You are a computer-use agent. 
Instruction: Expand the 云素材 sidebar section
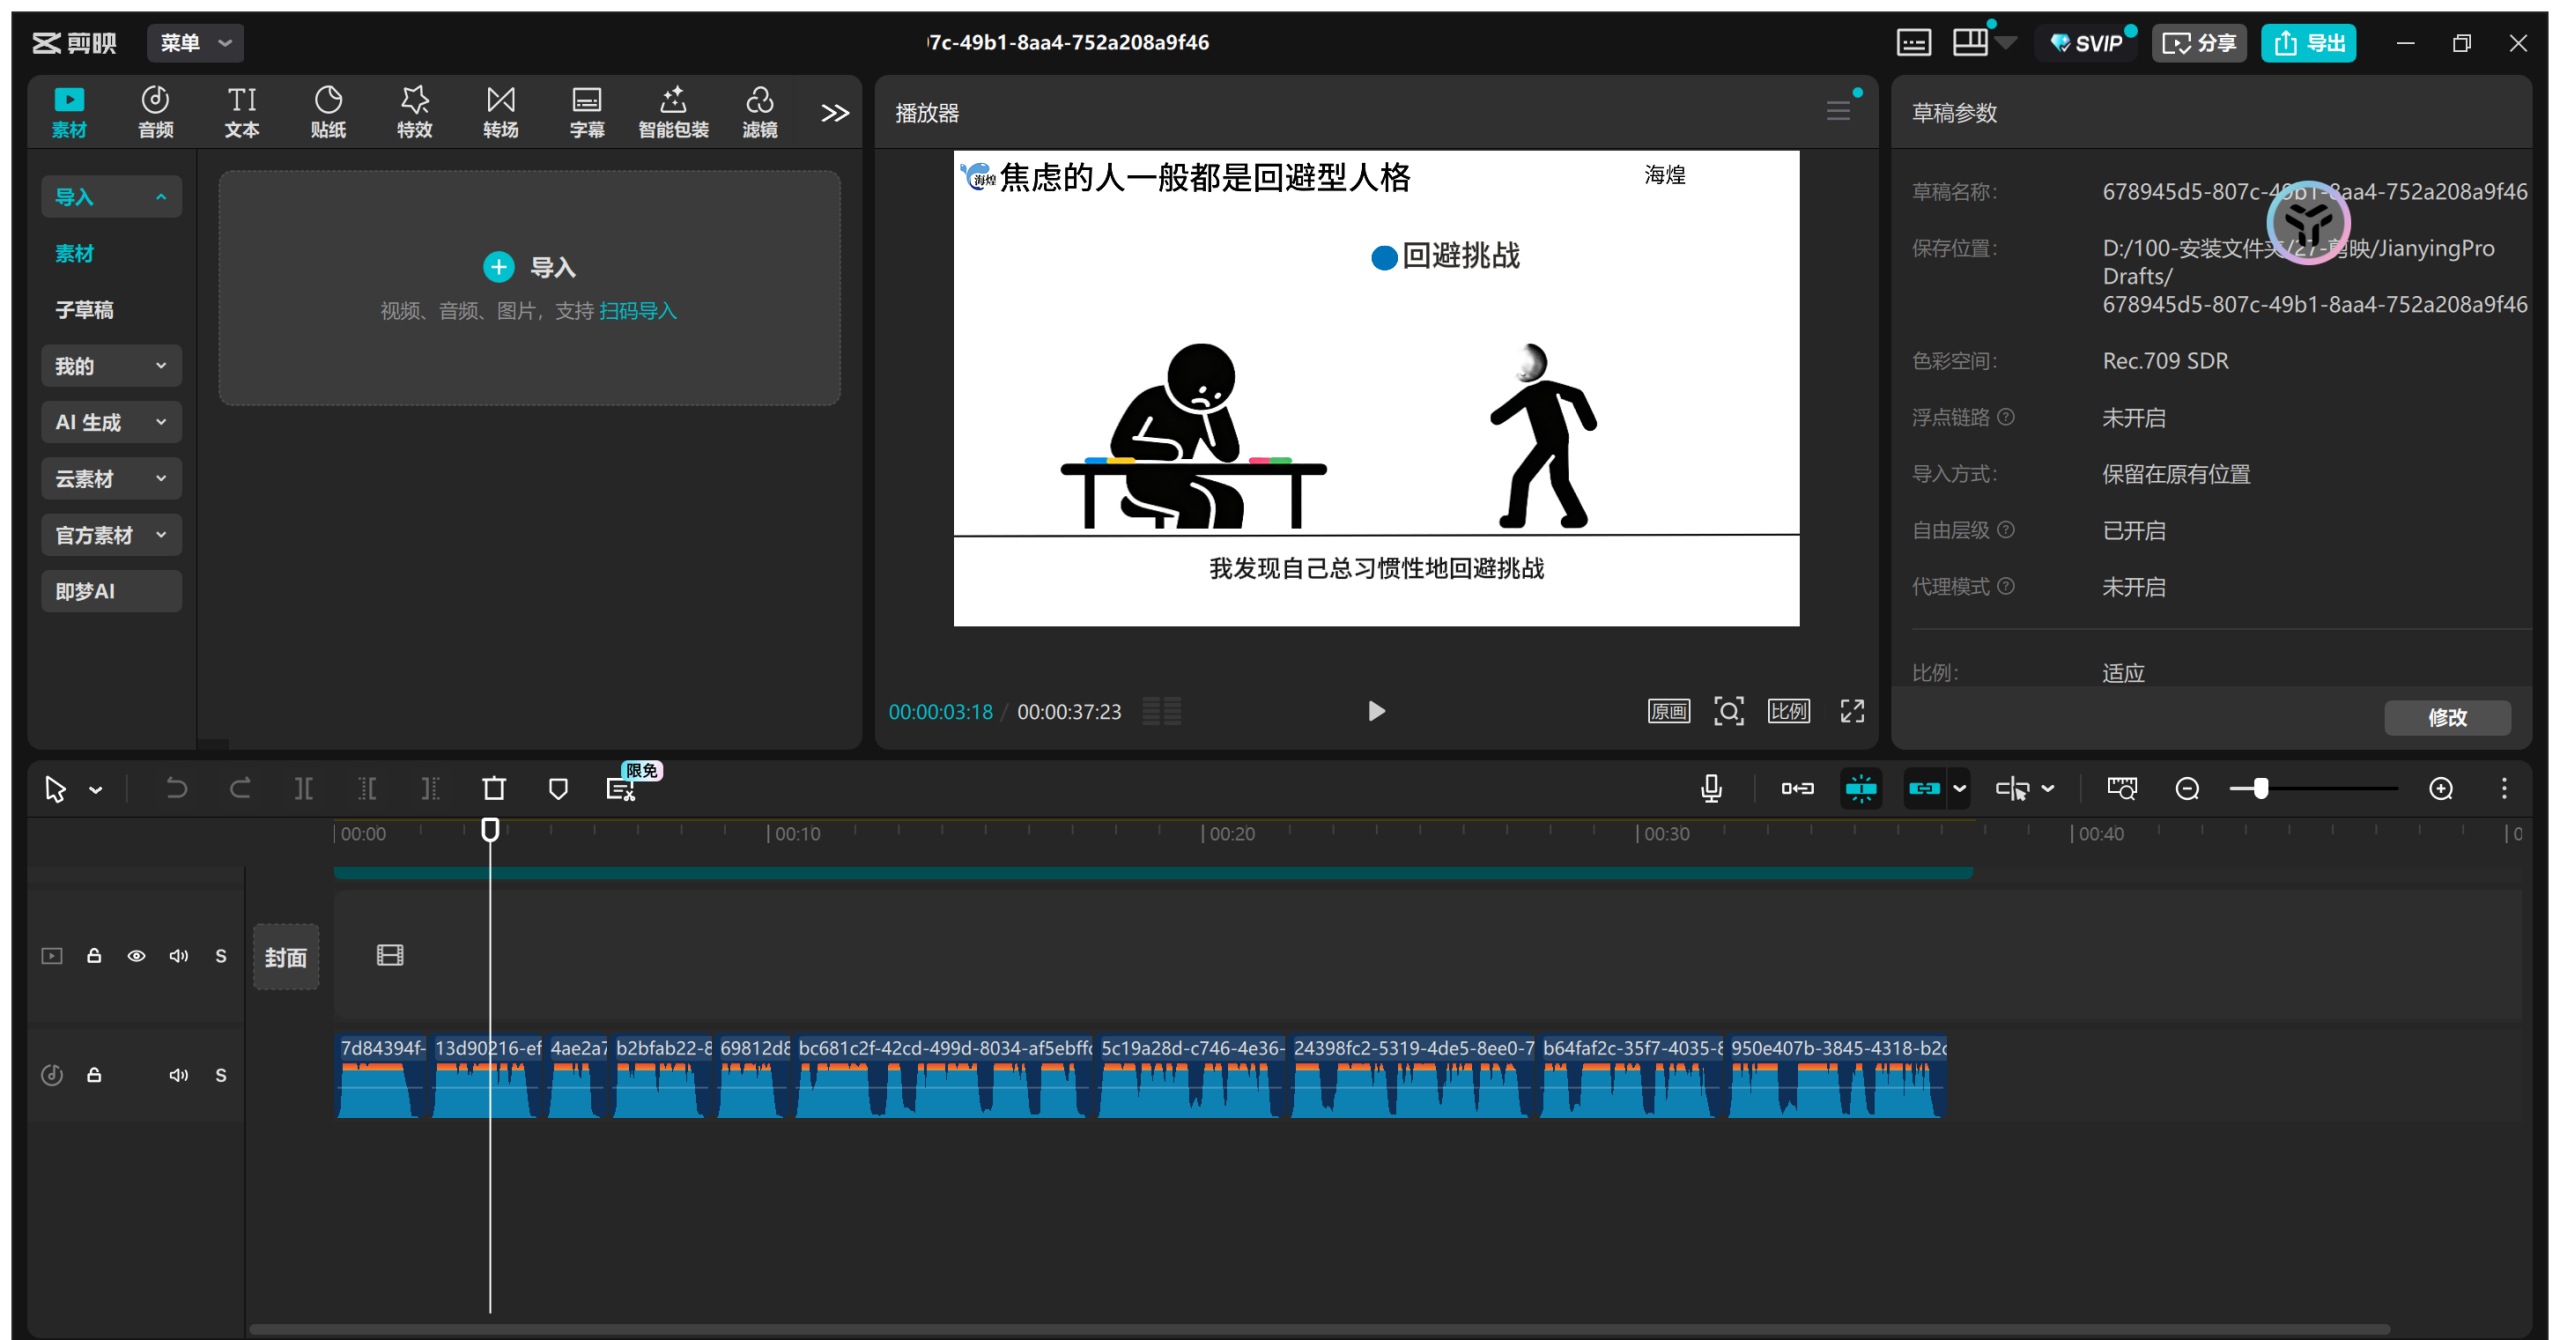coord(111,479)
